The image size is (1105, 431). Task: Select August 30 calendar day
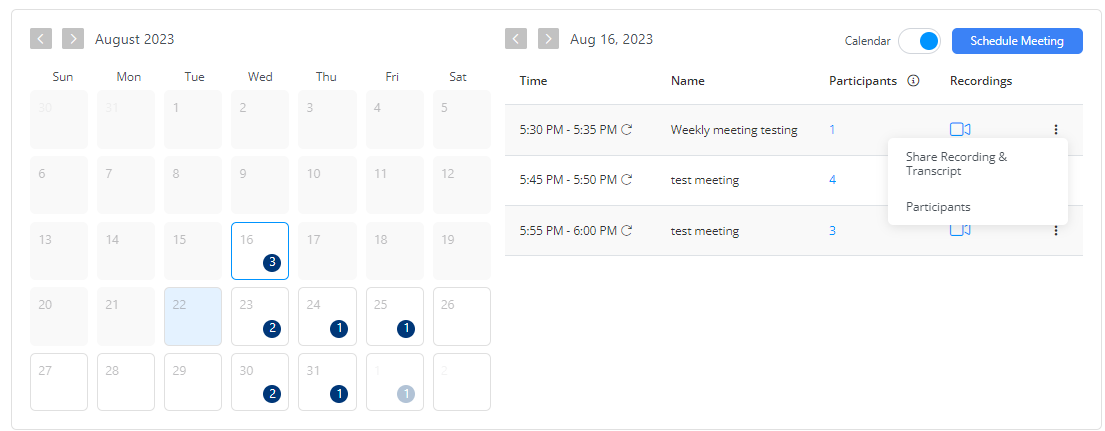point(260,381)
